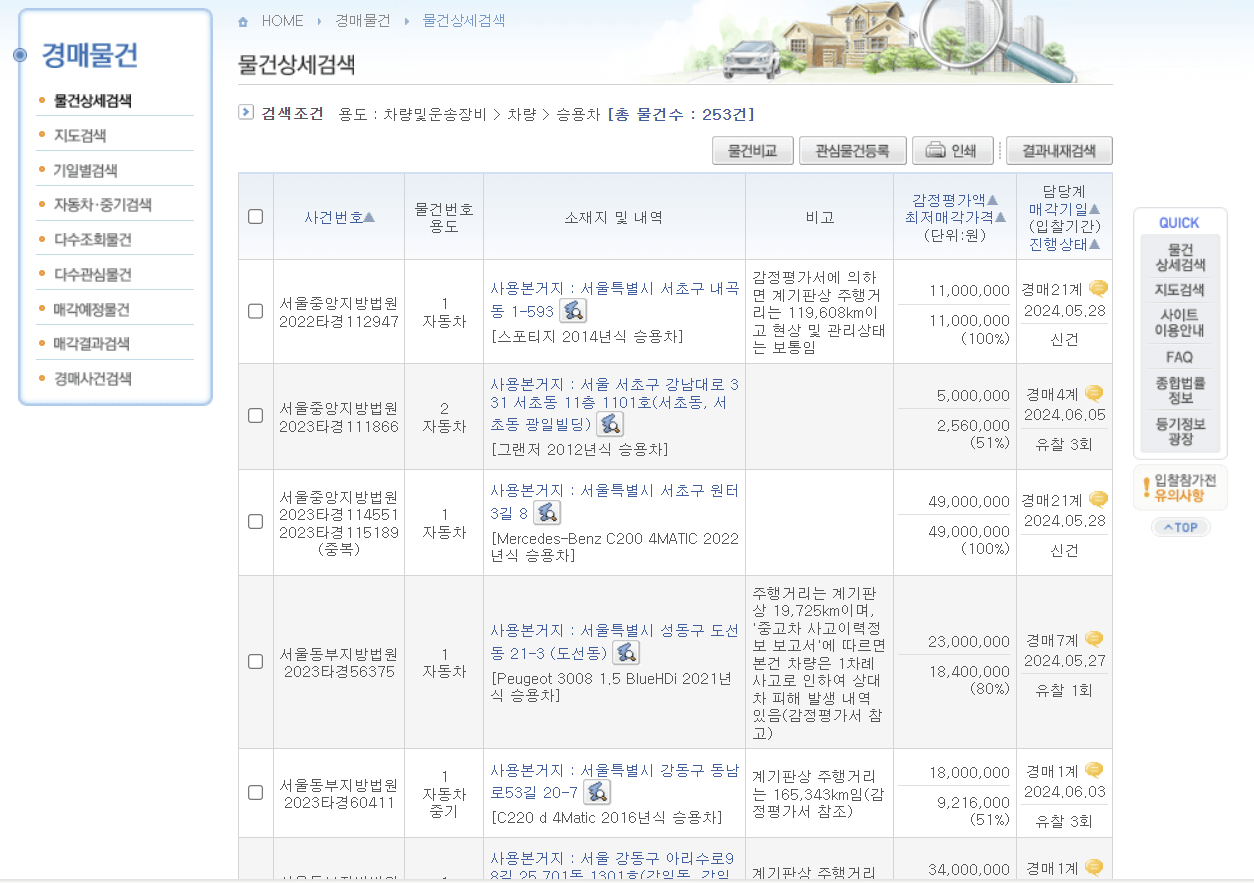Click the inquiry coin icon next to 경매21계
The image size is (1254, 883).
click(1096, 286)
